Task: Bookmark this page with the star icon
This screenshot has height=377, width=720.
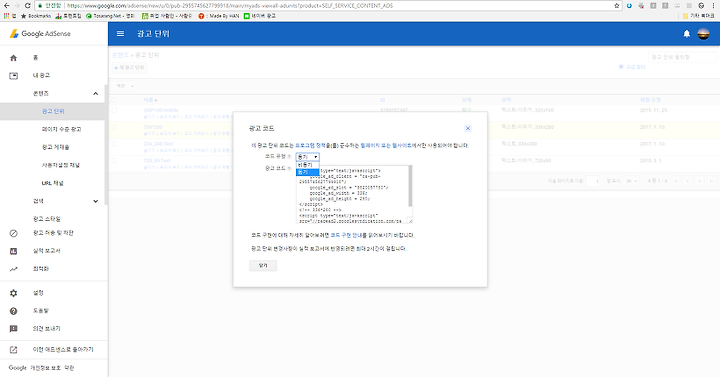Action: pos(617,6)
